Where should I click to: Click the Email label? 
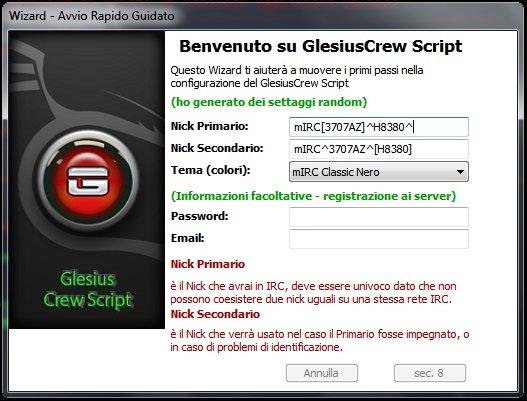tap(188, 238)
